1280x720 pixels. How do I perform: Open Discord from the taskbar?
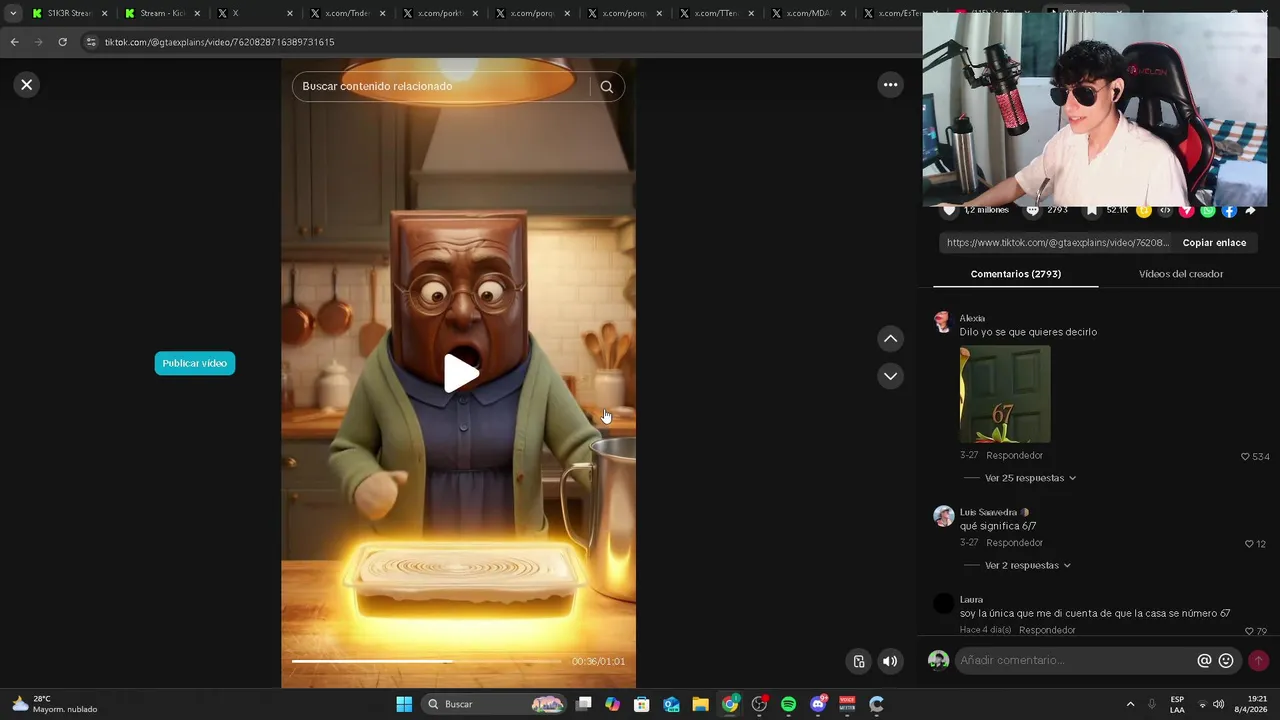click(x=818, y=704)
